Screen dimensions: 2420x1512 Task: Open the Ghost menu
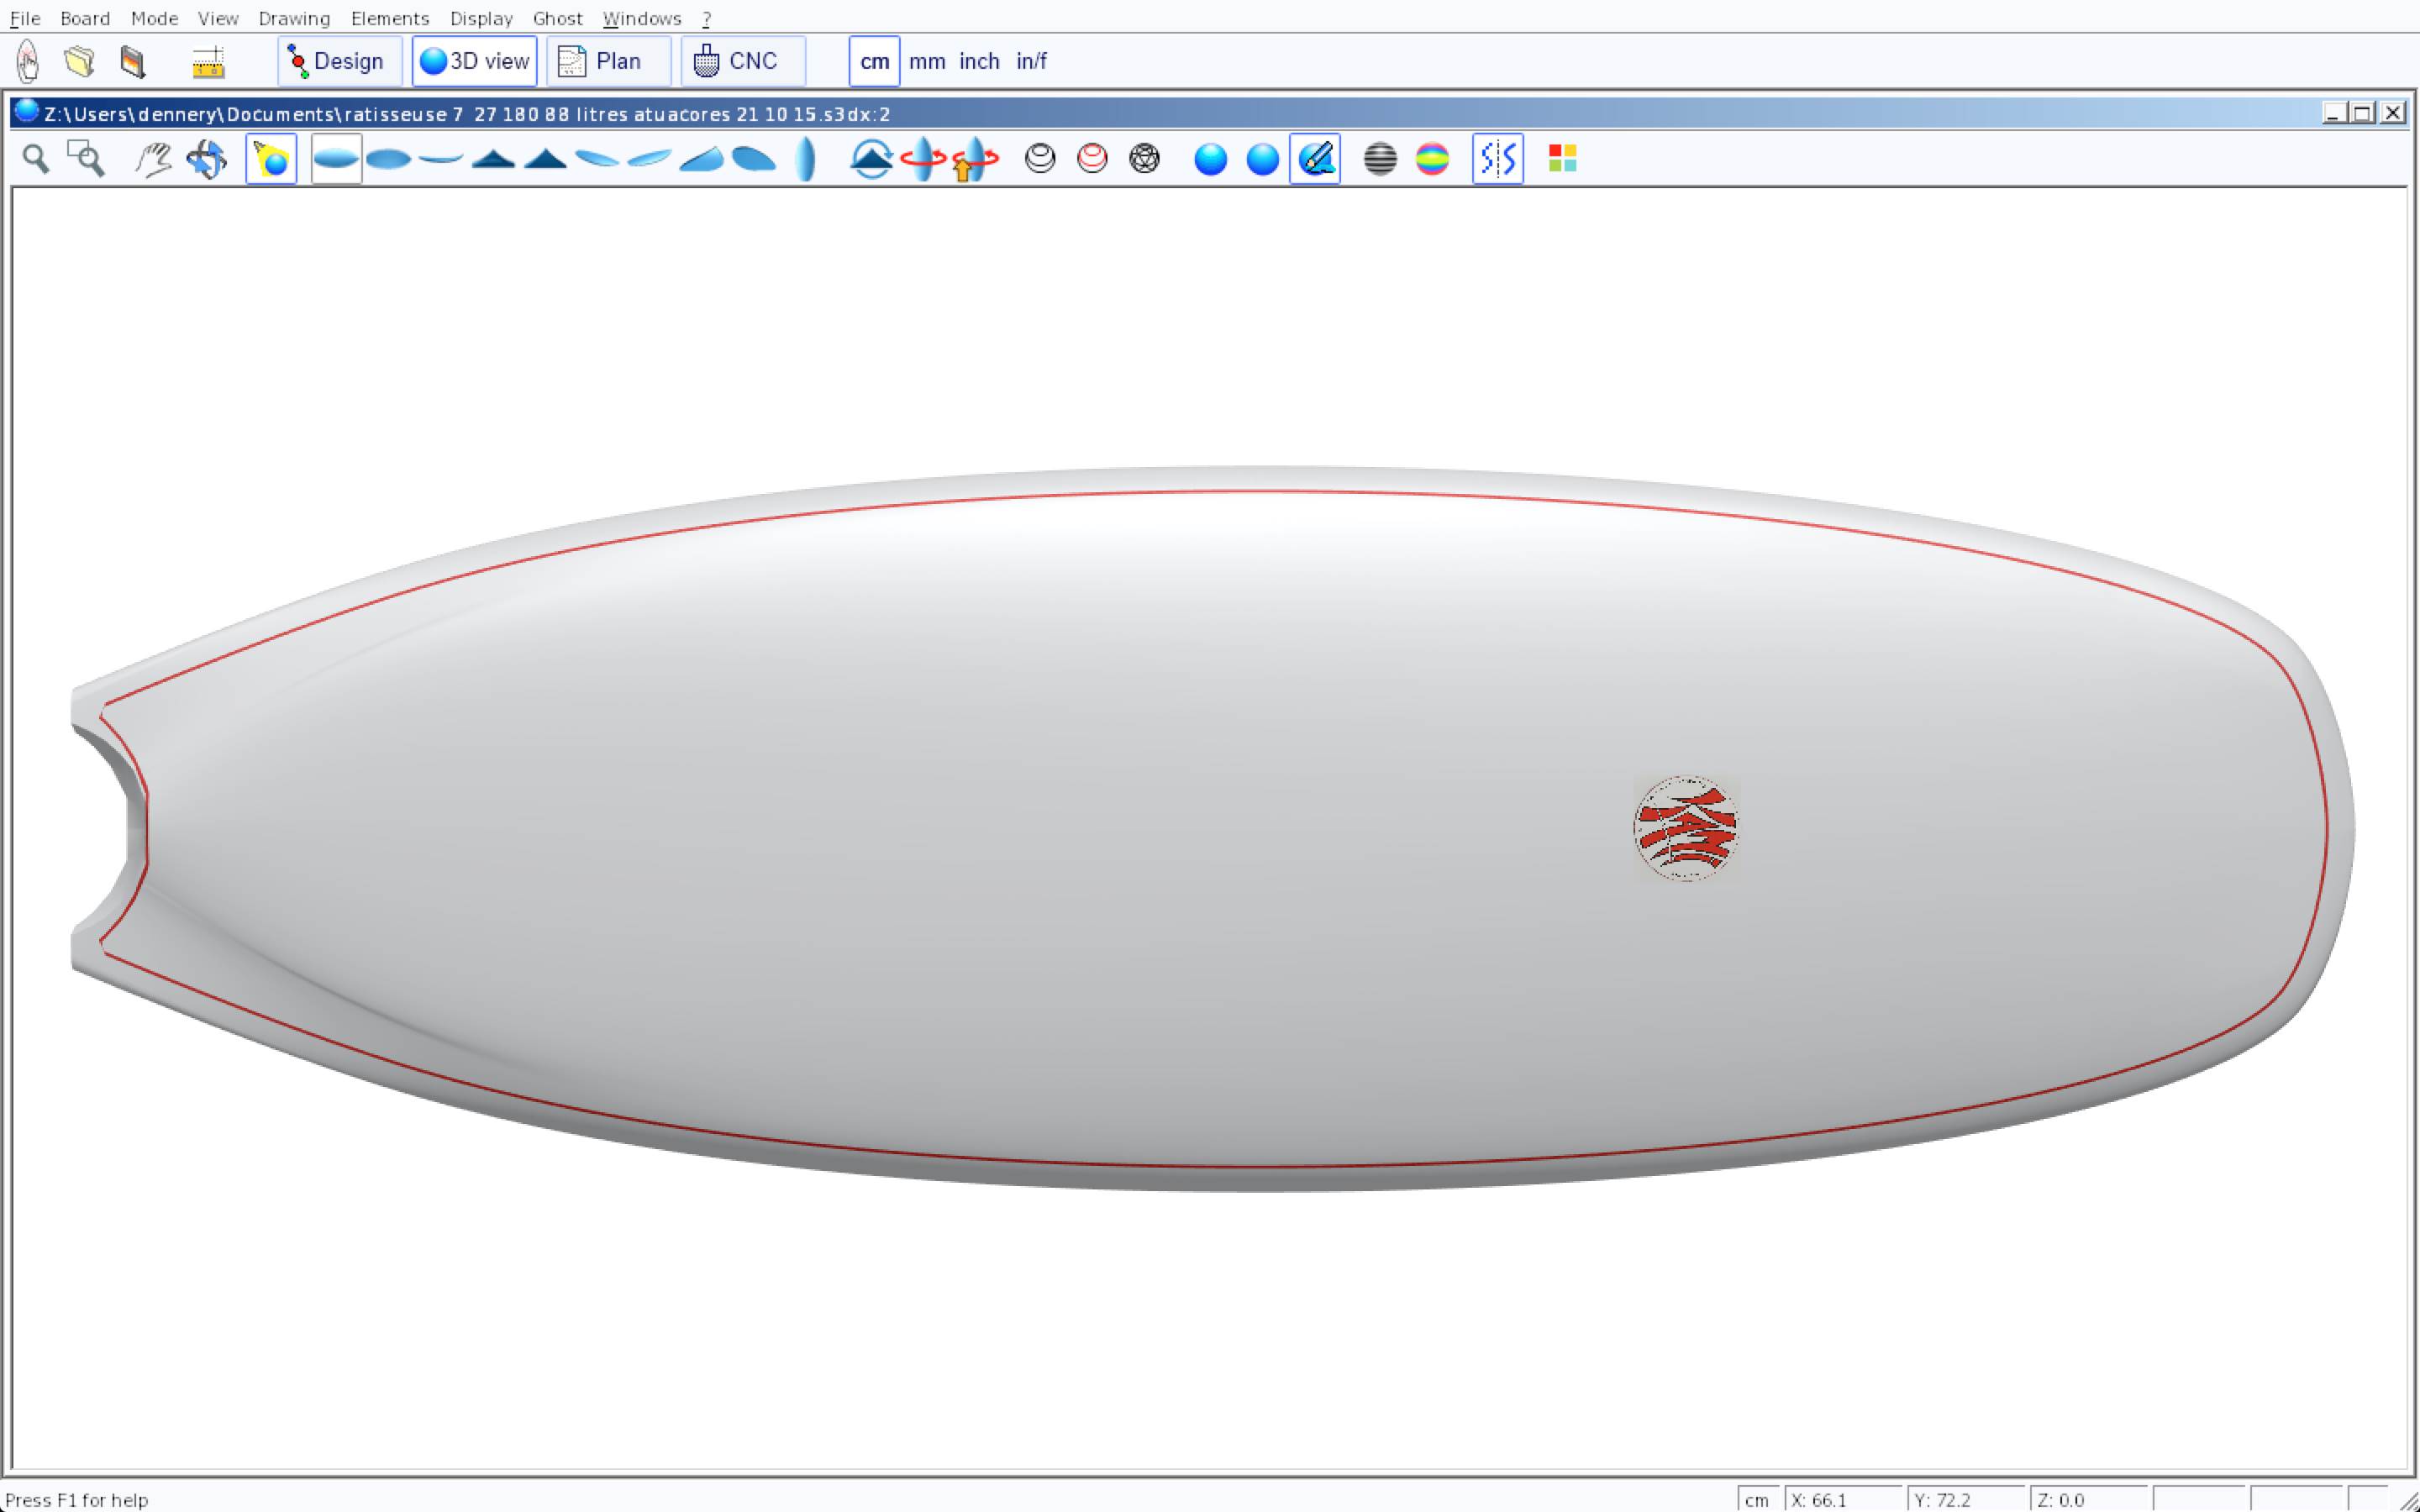pos(557,18)
